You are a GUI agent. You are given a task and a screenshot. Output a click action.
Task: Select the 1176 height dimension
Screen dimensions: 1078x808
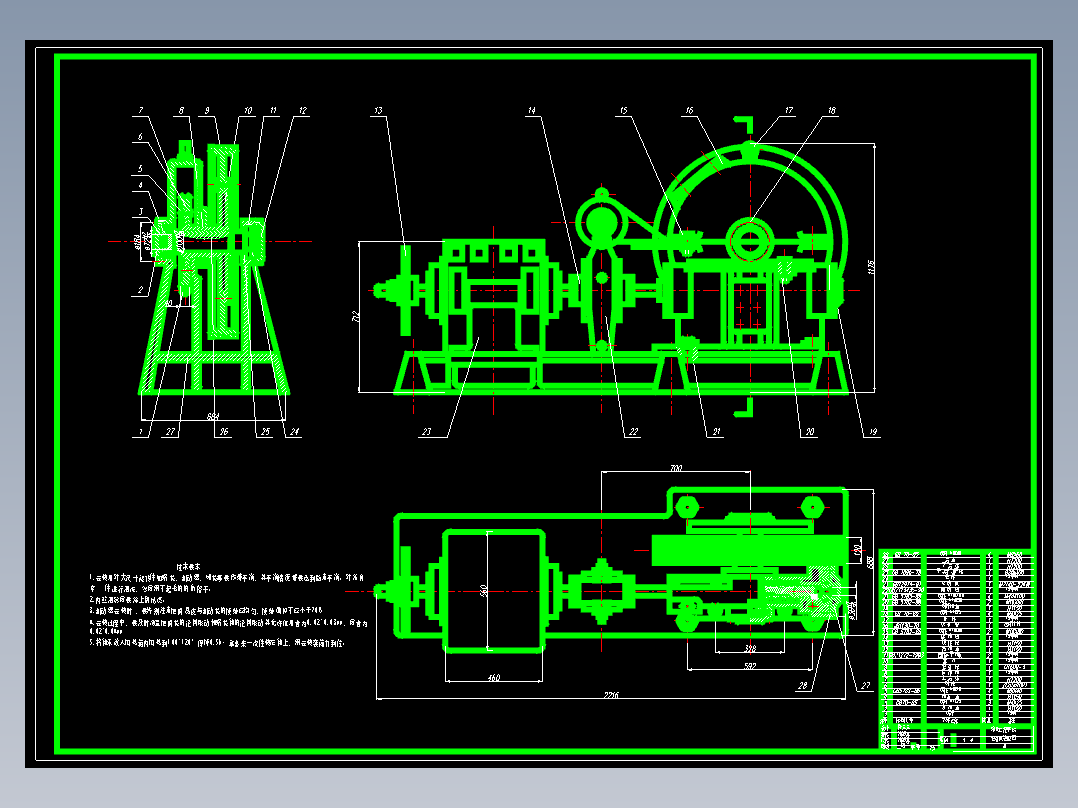[871, 267]
